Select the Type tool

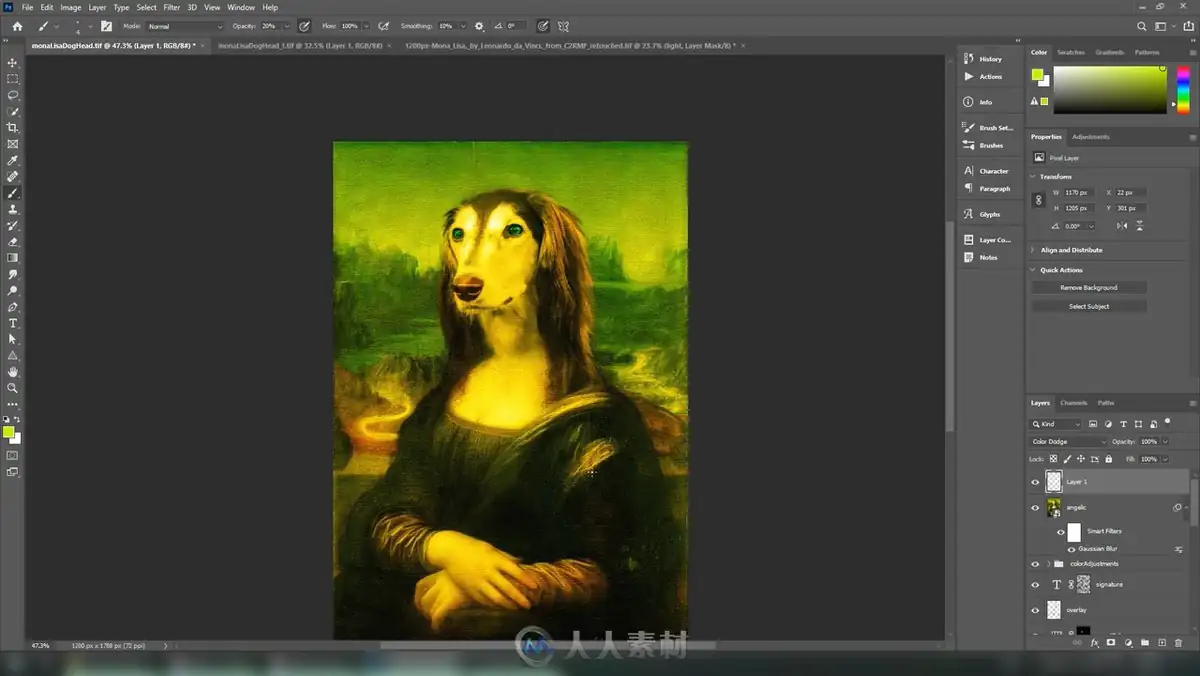(x=13, y=323)
